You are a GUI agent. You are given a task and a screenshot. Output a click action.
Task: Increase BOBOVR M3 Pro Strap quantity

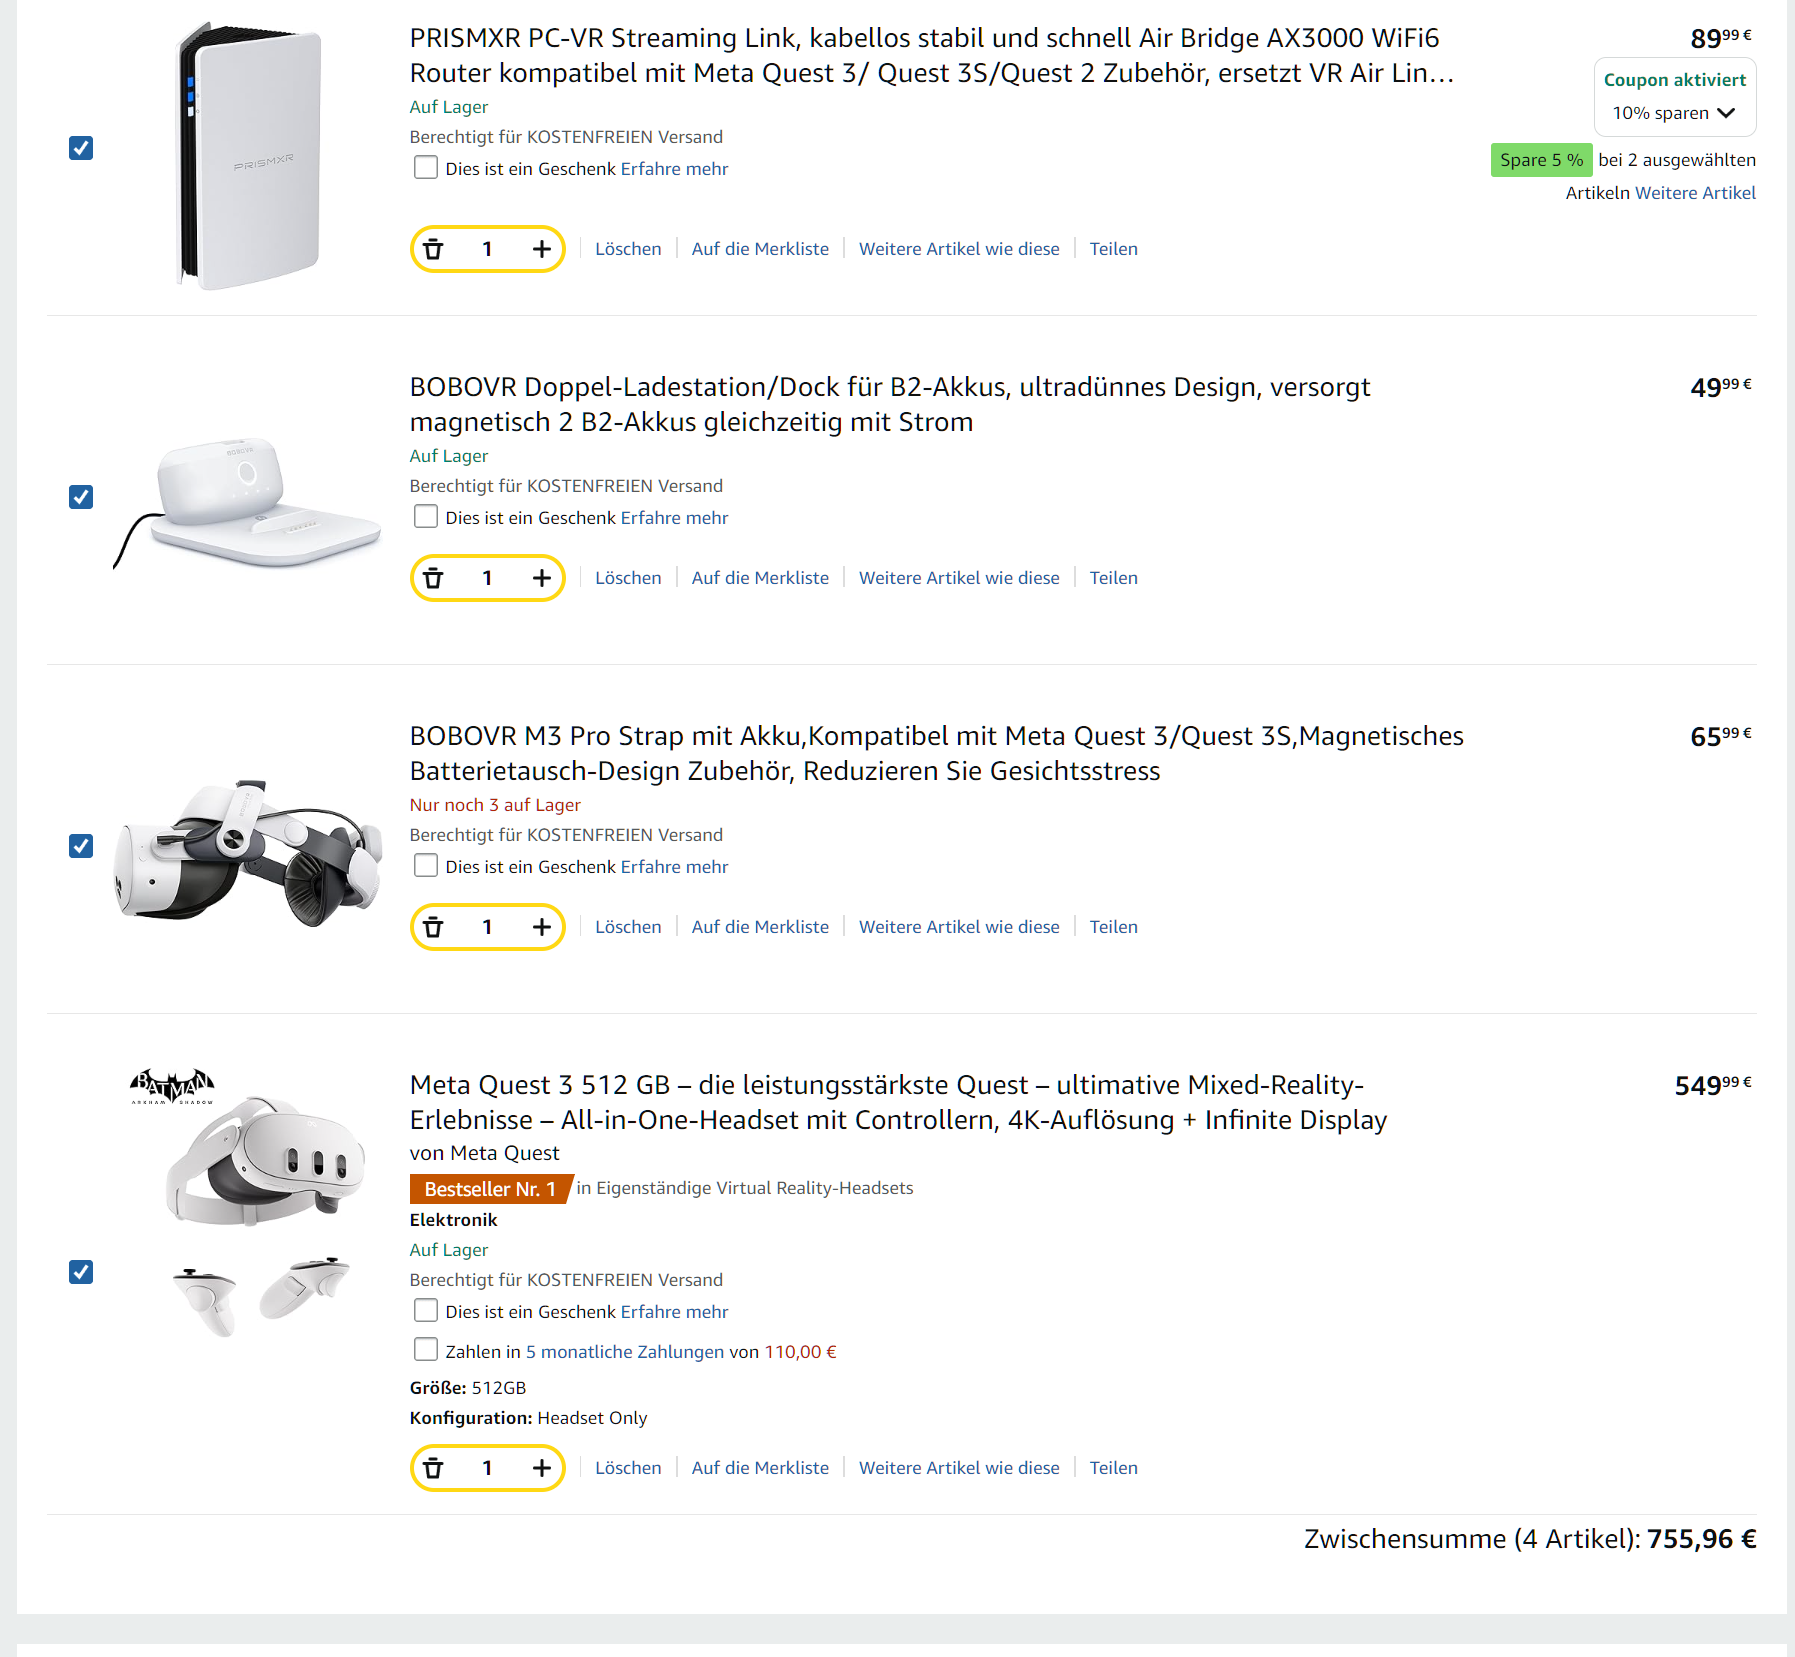(x=541, y=927)
